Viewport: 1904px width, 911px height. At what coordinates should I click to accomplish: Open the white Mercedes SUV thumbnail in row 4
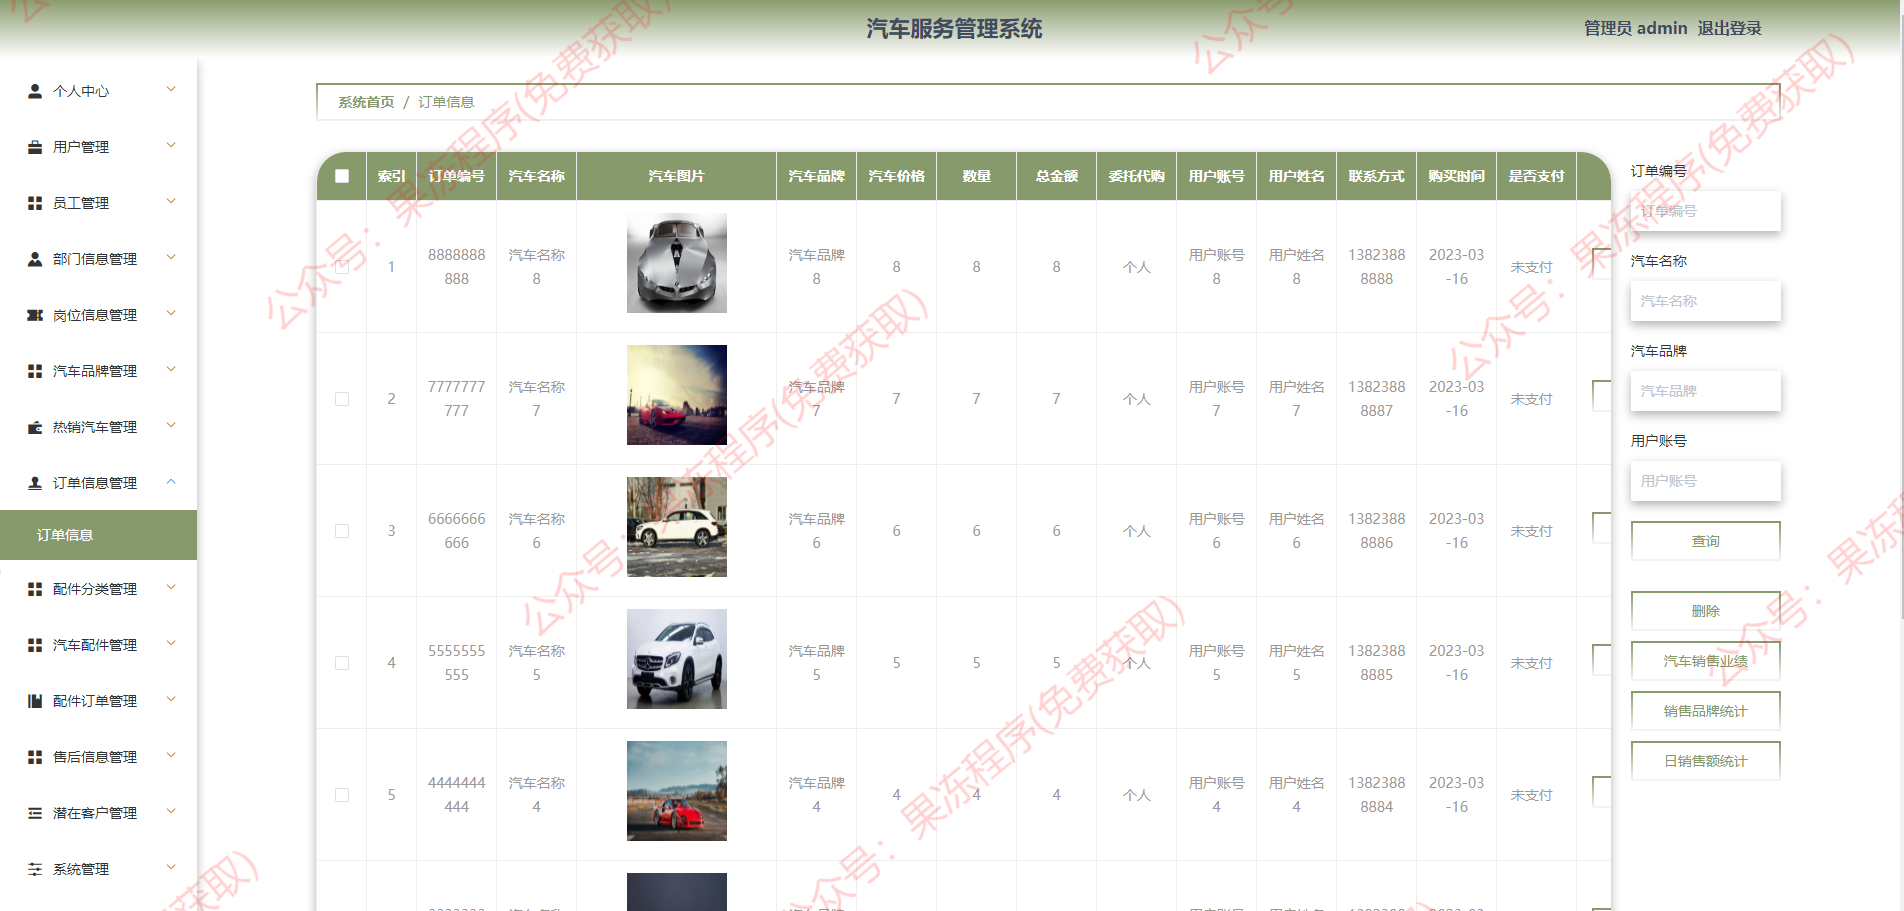pos(677,659)
